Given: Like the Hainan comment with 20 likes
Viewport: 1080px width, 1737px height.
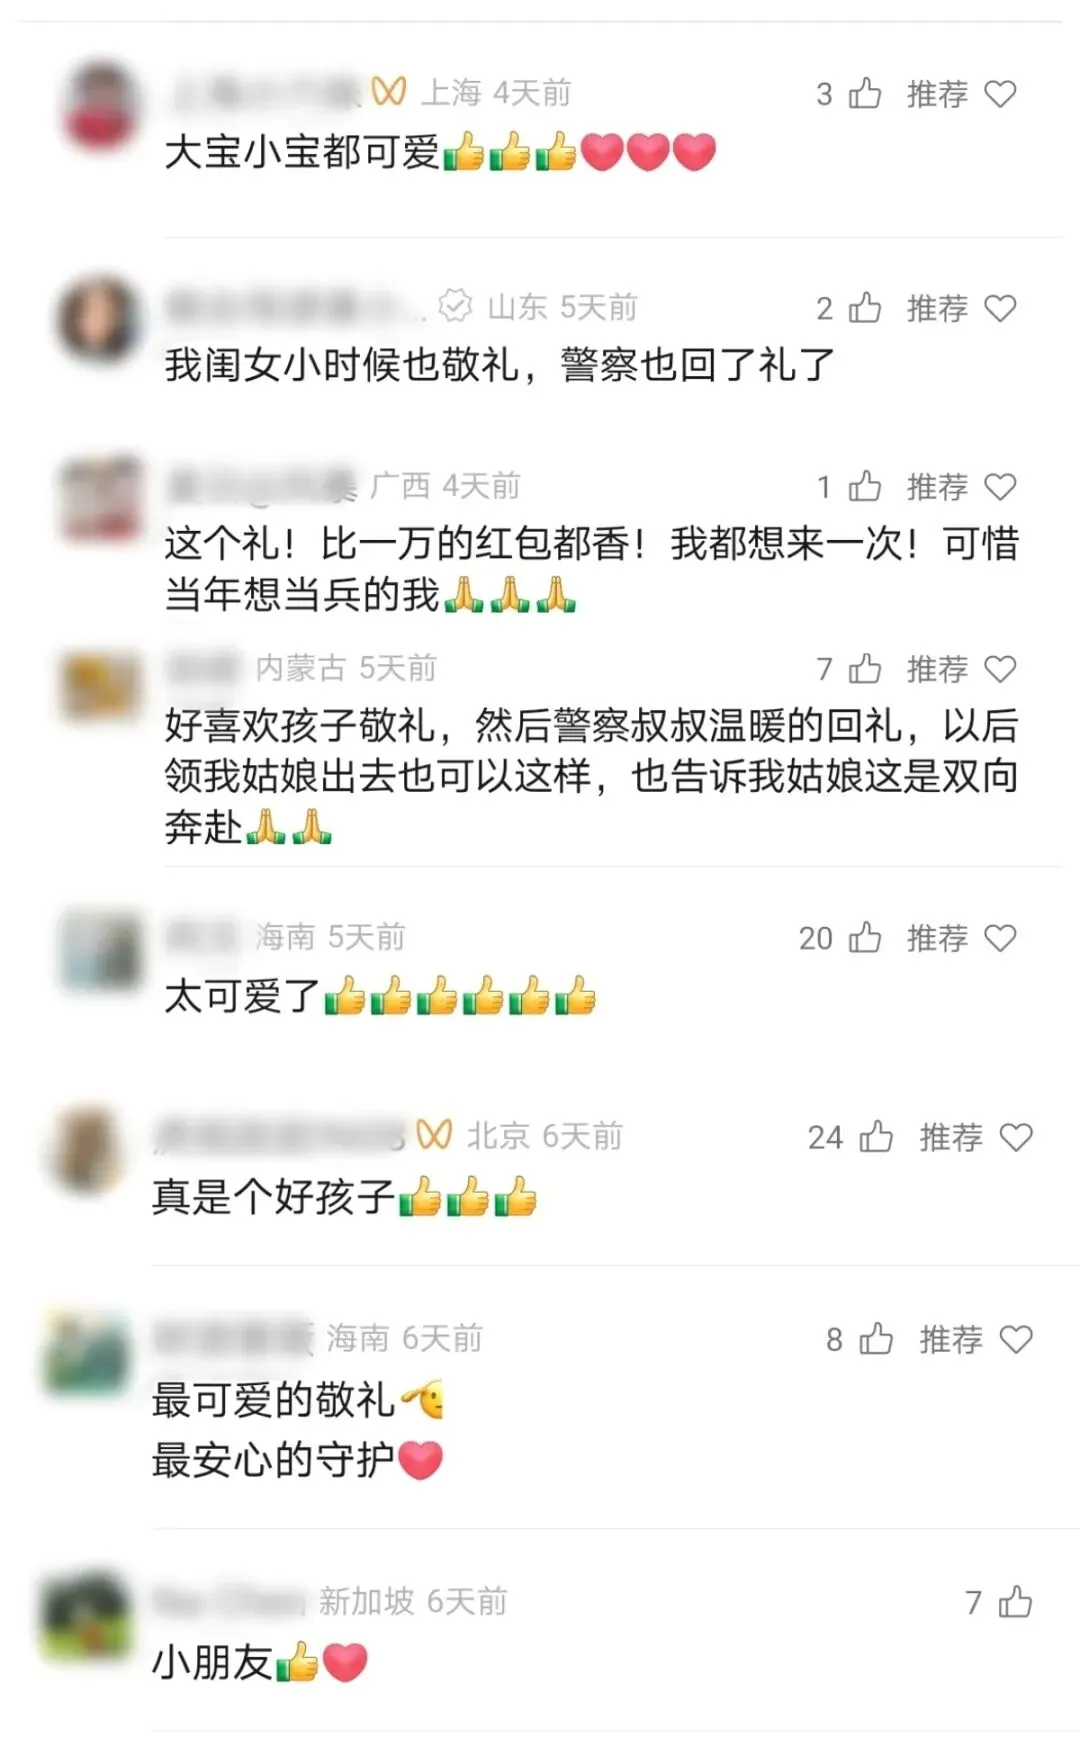Looking at the screenshot, I should pyautogui.click(x=865, y=937).
